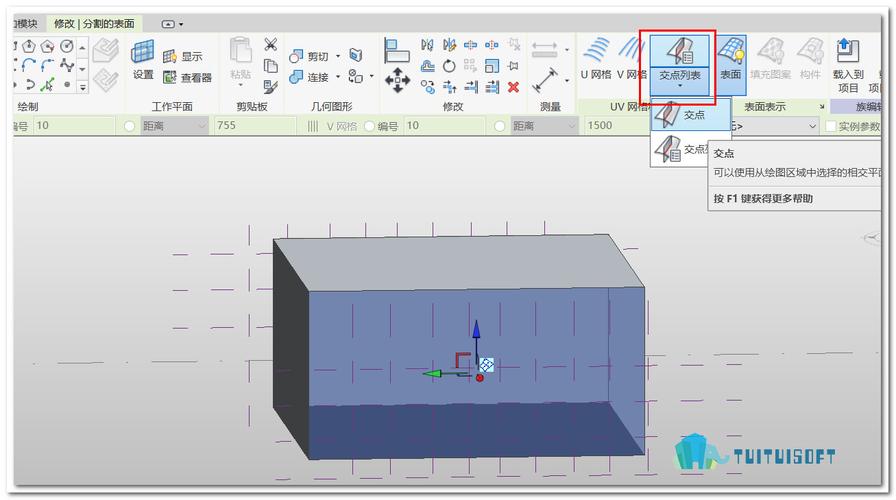
Task: Click the distance field showing 755
Action: click(x=255, y=126)
